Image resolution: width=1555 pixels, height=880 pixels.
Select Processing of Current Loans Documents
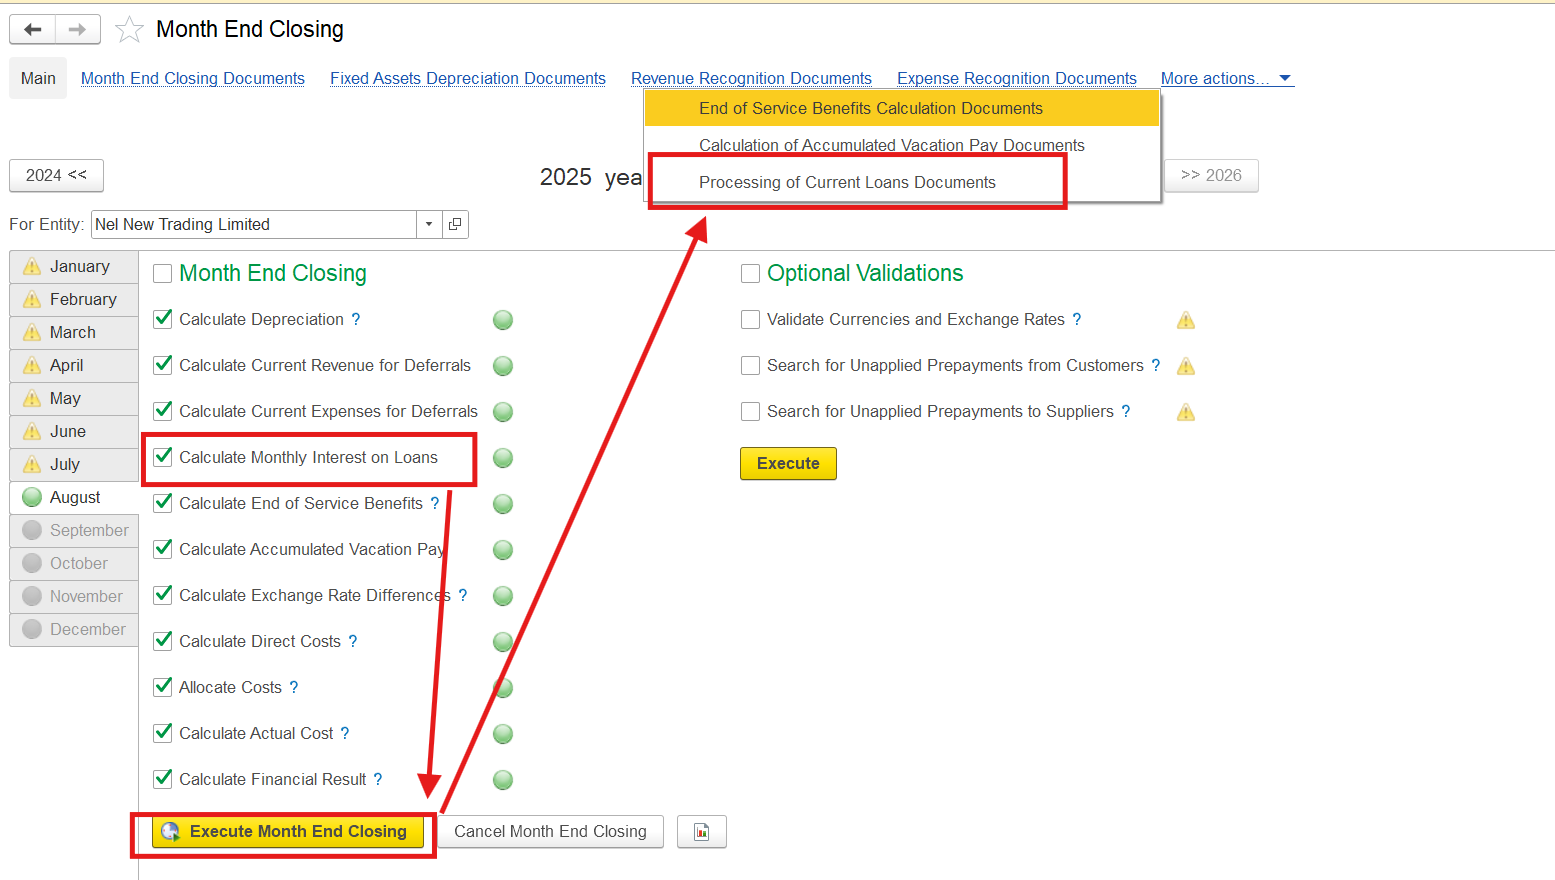tap(847, 182)
